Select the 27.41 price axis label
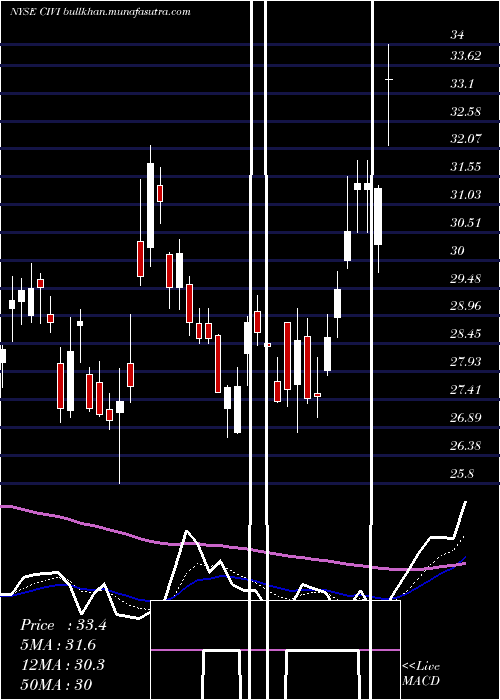Viewport: 500px width, 700px height. 466,390
